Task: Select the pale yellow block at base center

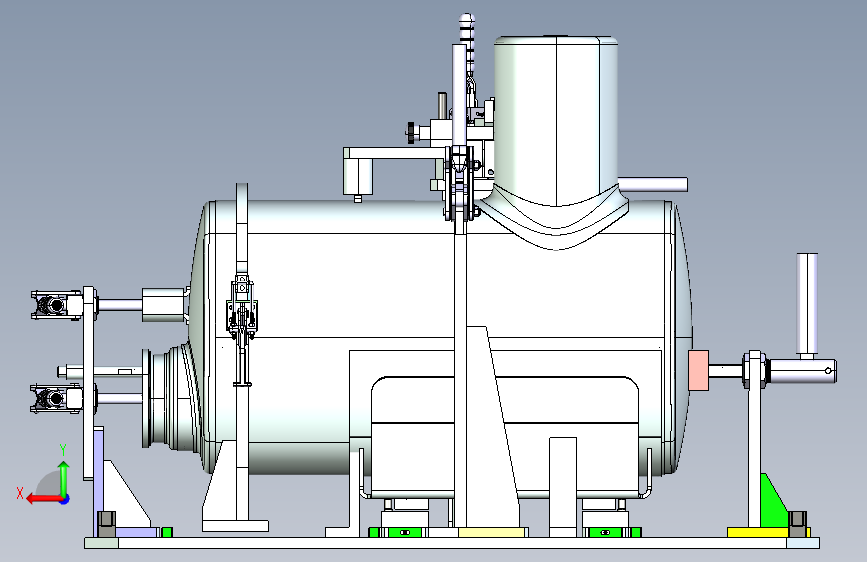Action: click(491, 532)
